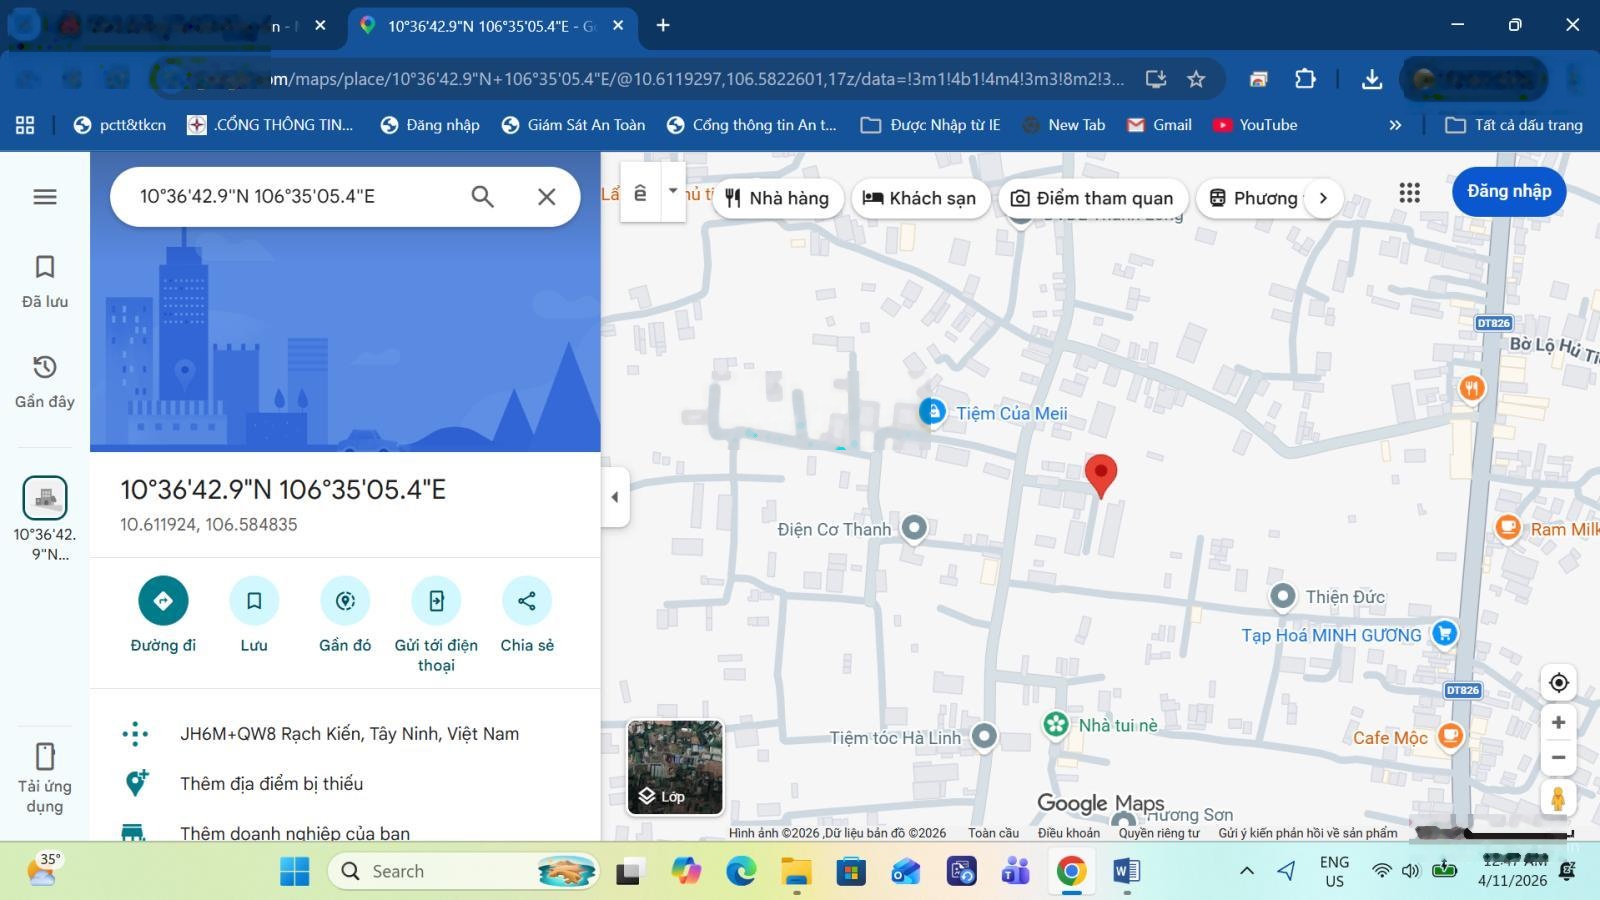The height and width of the screenshot is (900, 1600).
Task: Click Gửi ý kiến phản hồi link
Action: point(1308,833)
